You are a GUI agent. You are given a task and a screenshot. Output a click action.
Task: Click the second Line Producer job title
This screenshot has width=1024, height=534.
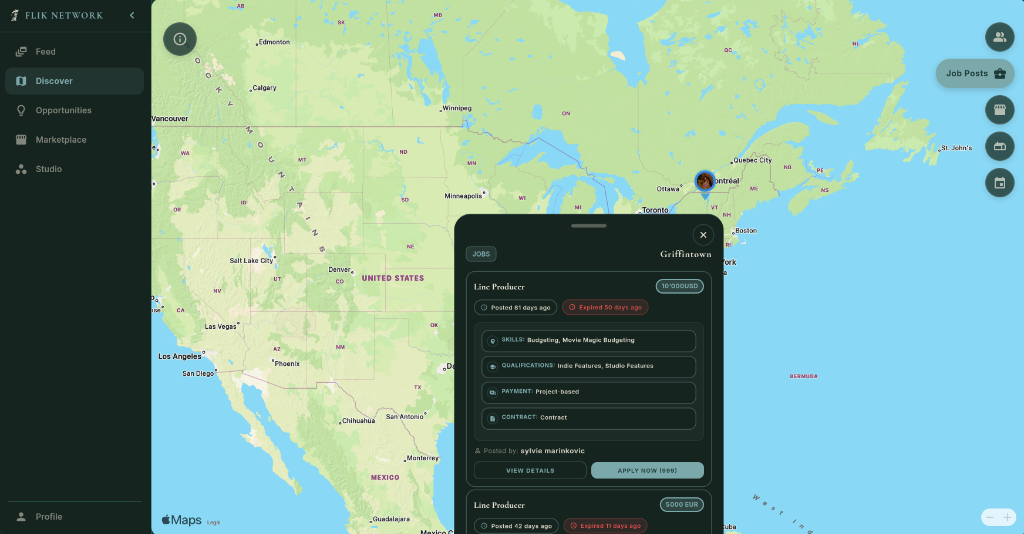click(x=499, y=505)
